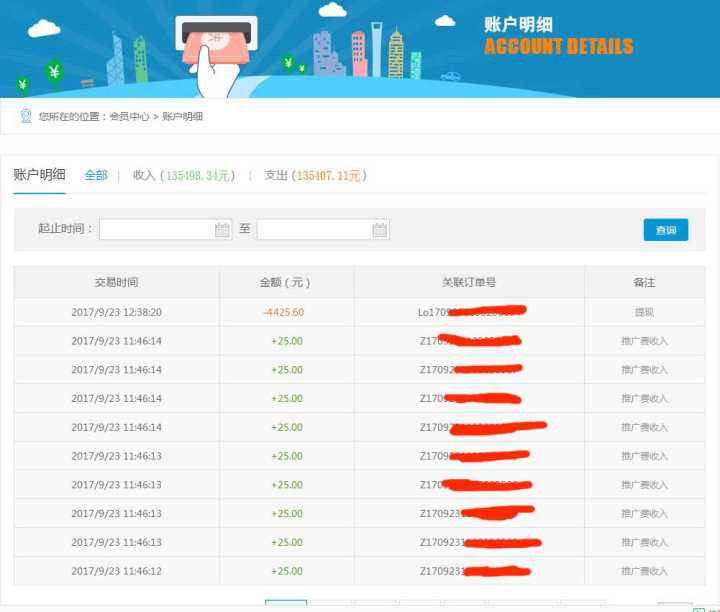Click the 金额（元）column header
This screenshot has height=612, width=720.
(x=286, y=282)
